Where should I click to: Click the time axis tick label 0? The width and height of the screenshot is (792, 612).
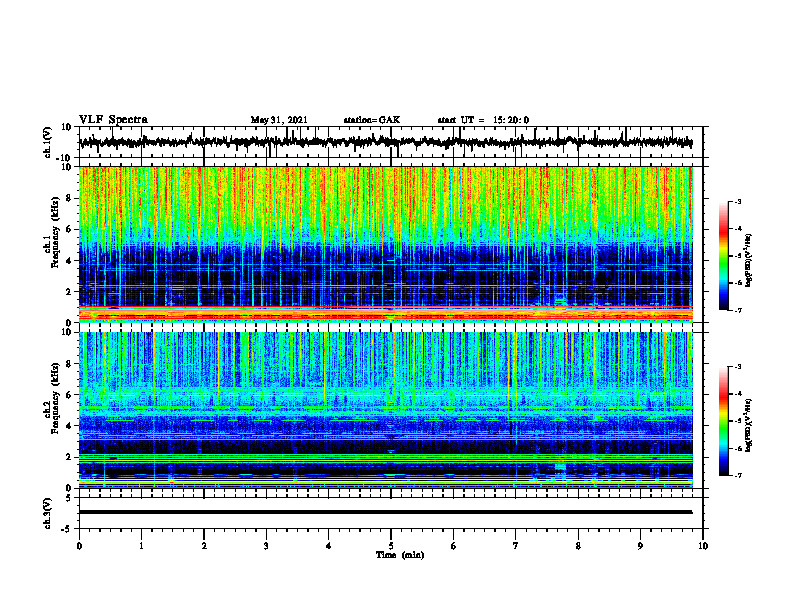click(79, 546)
